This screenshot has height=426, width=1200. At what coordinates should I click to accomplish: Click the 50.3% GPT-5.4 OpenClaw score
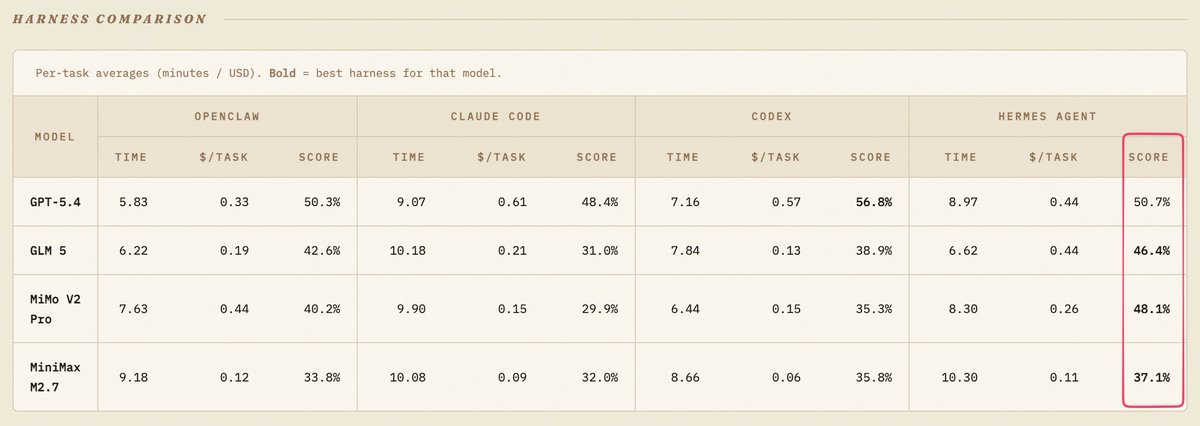(x=321, y=202)
